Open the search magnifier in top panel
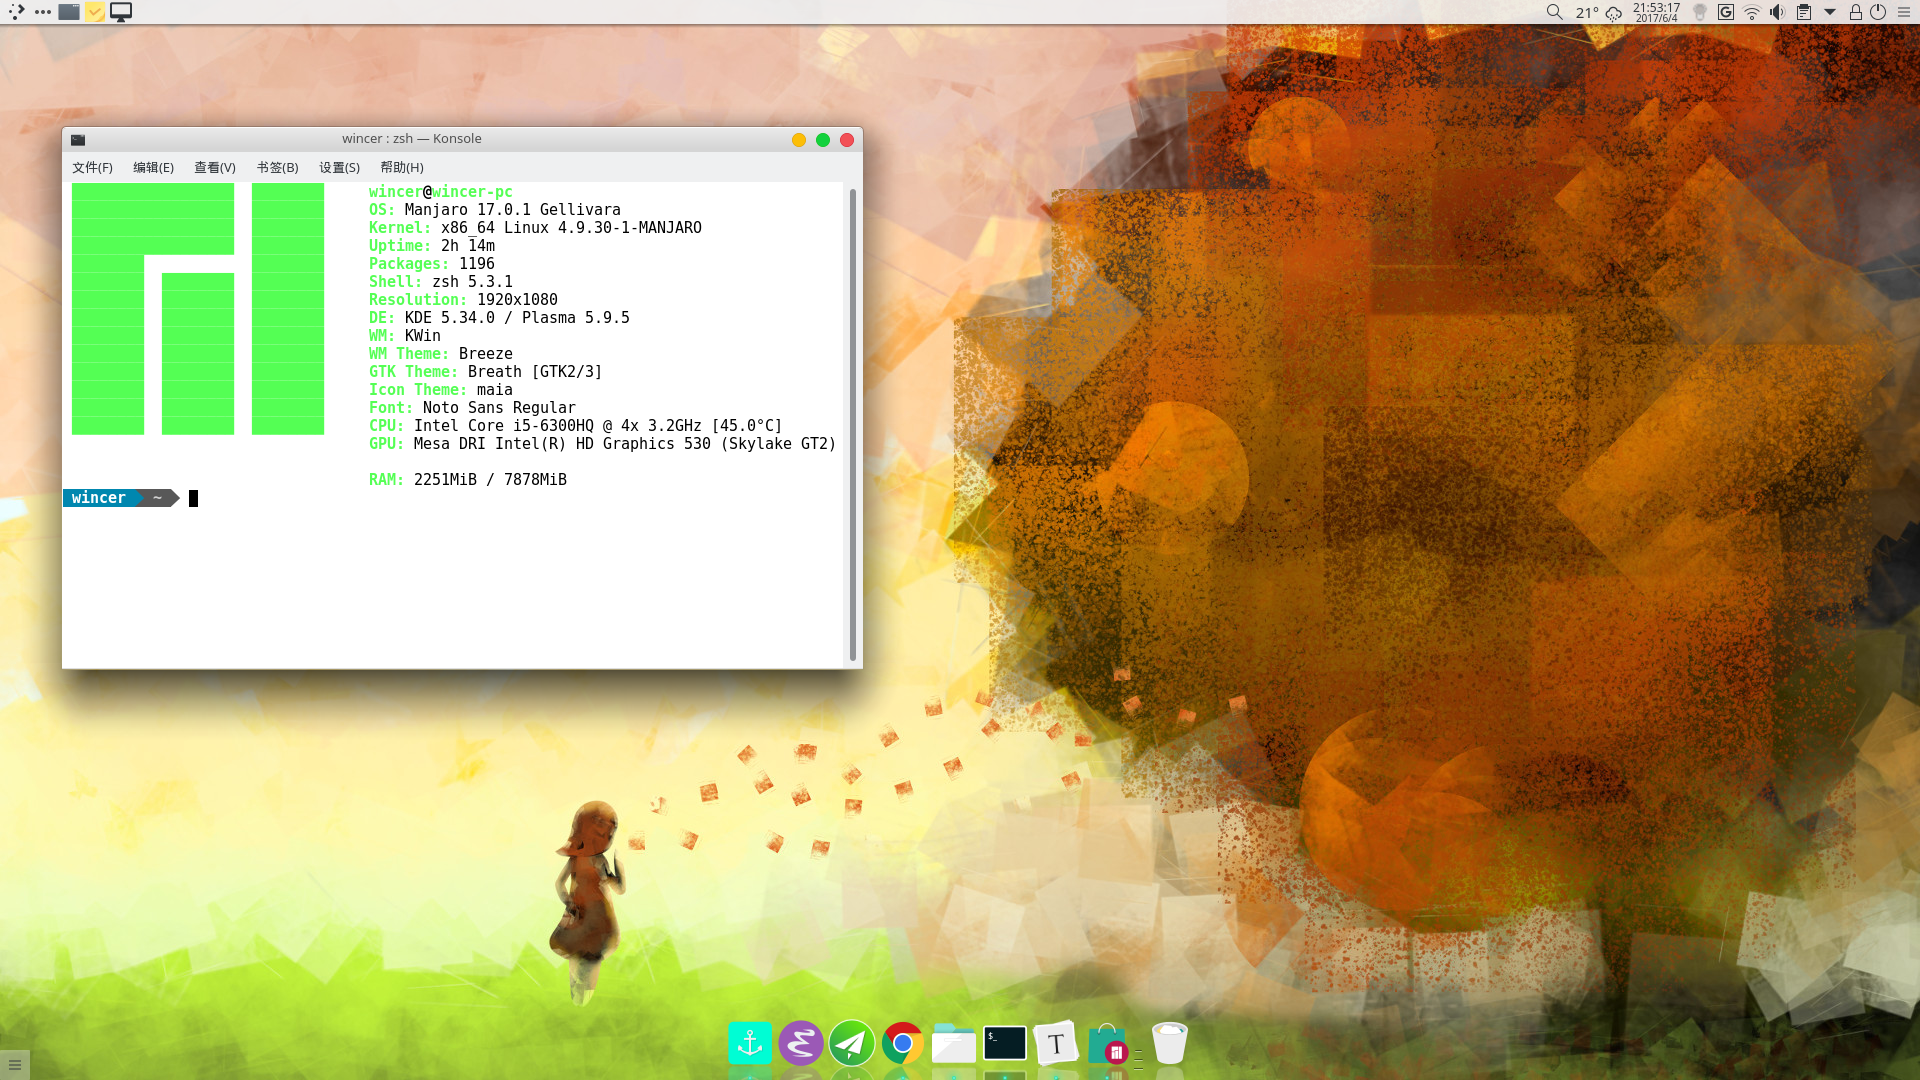 coord(1554,12)
